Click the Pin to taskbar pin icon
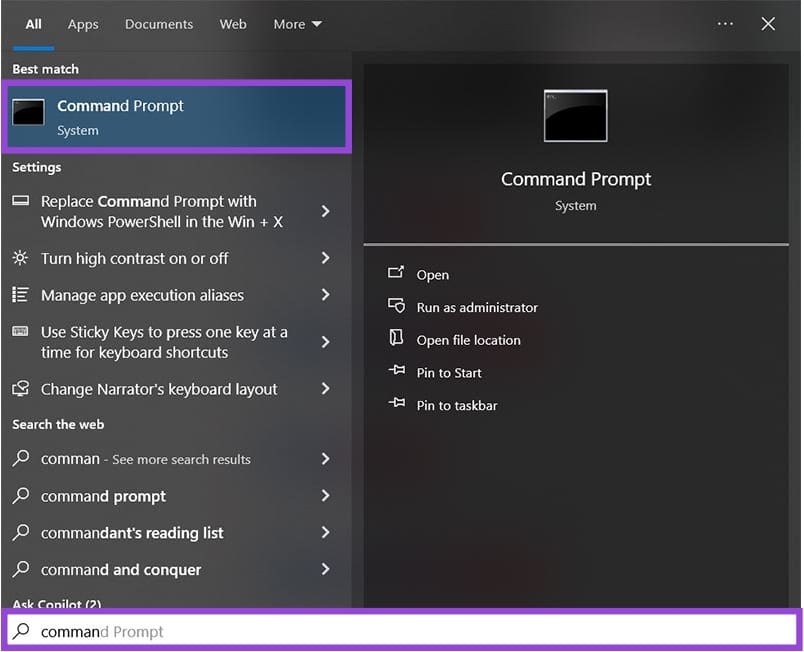 [396, 405]
